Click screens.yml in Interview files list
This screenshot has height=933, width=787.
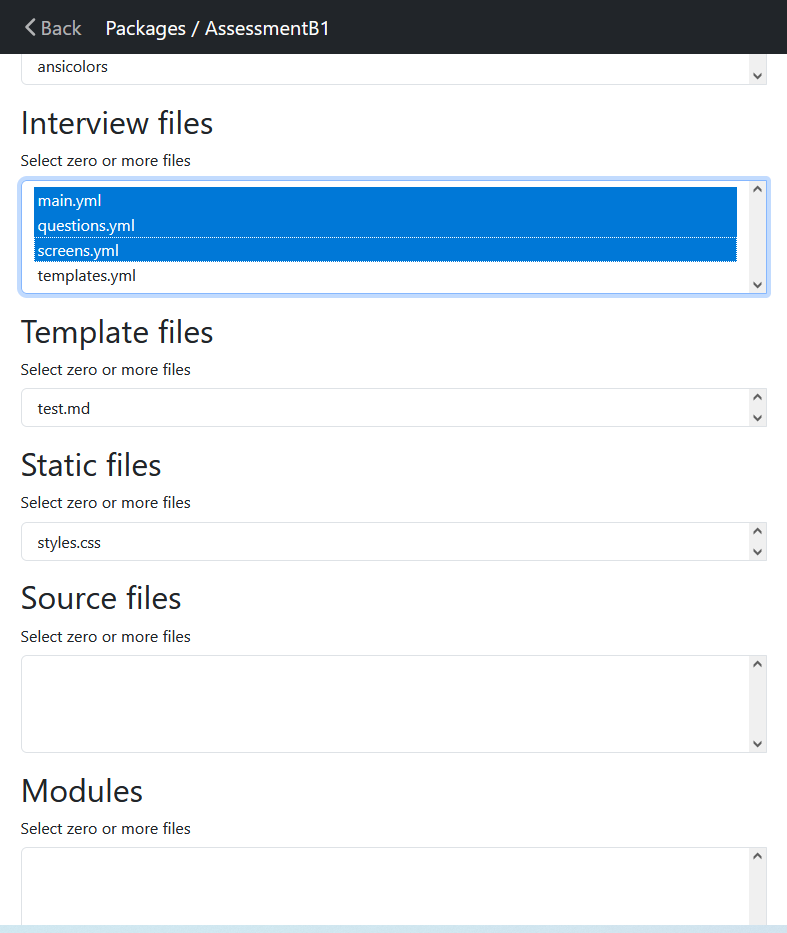click(x=78, y=251)
